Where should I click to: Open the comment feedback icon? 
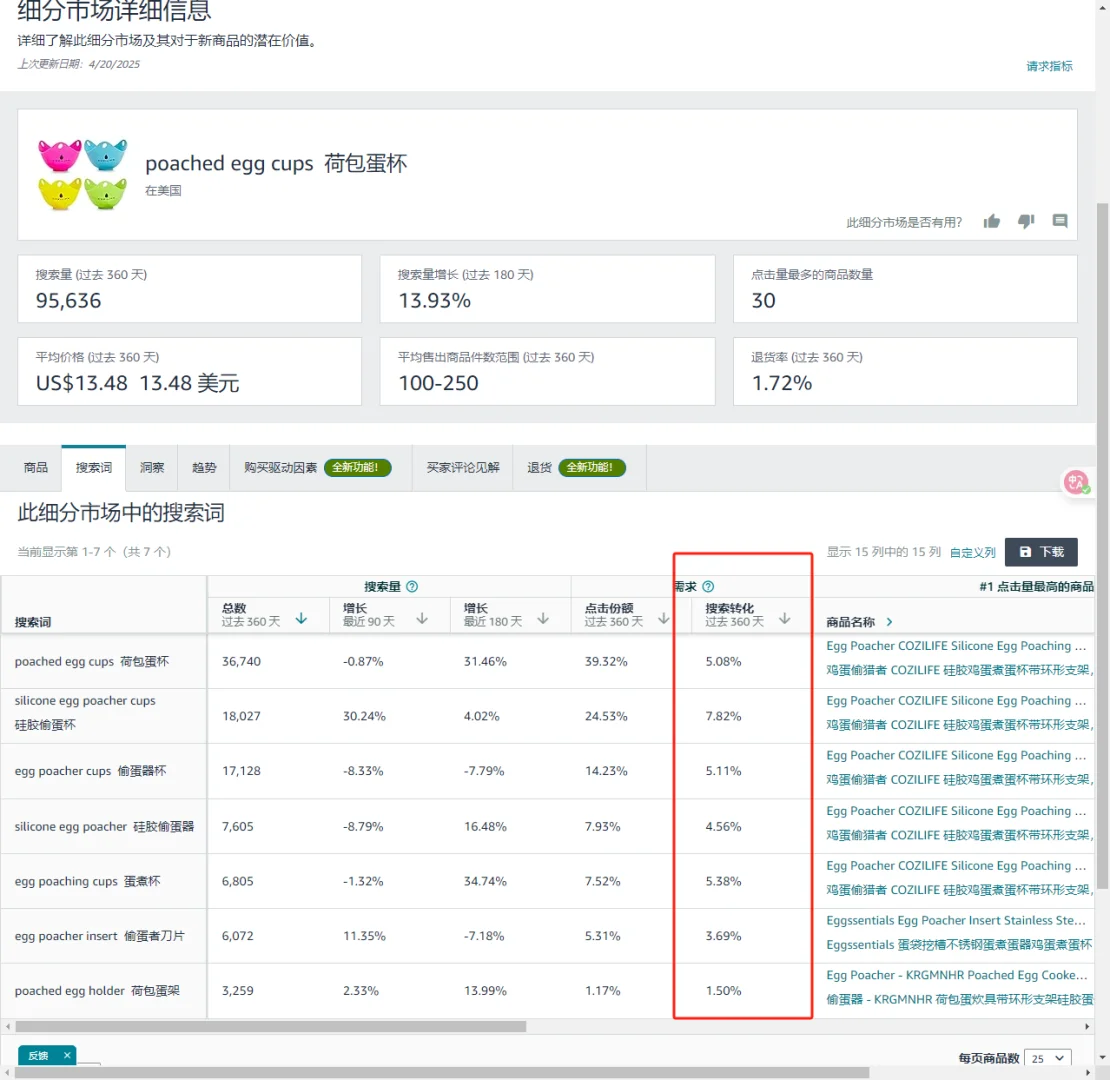click(1060, 221)
